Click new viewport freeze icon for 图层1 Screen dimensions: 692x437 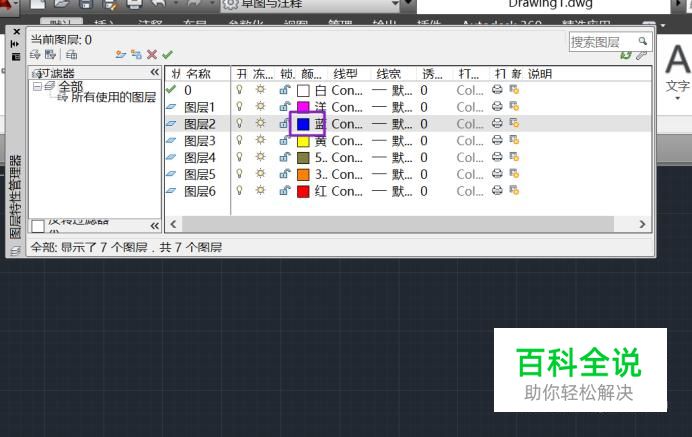[x=514, y=107]
